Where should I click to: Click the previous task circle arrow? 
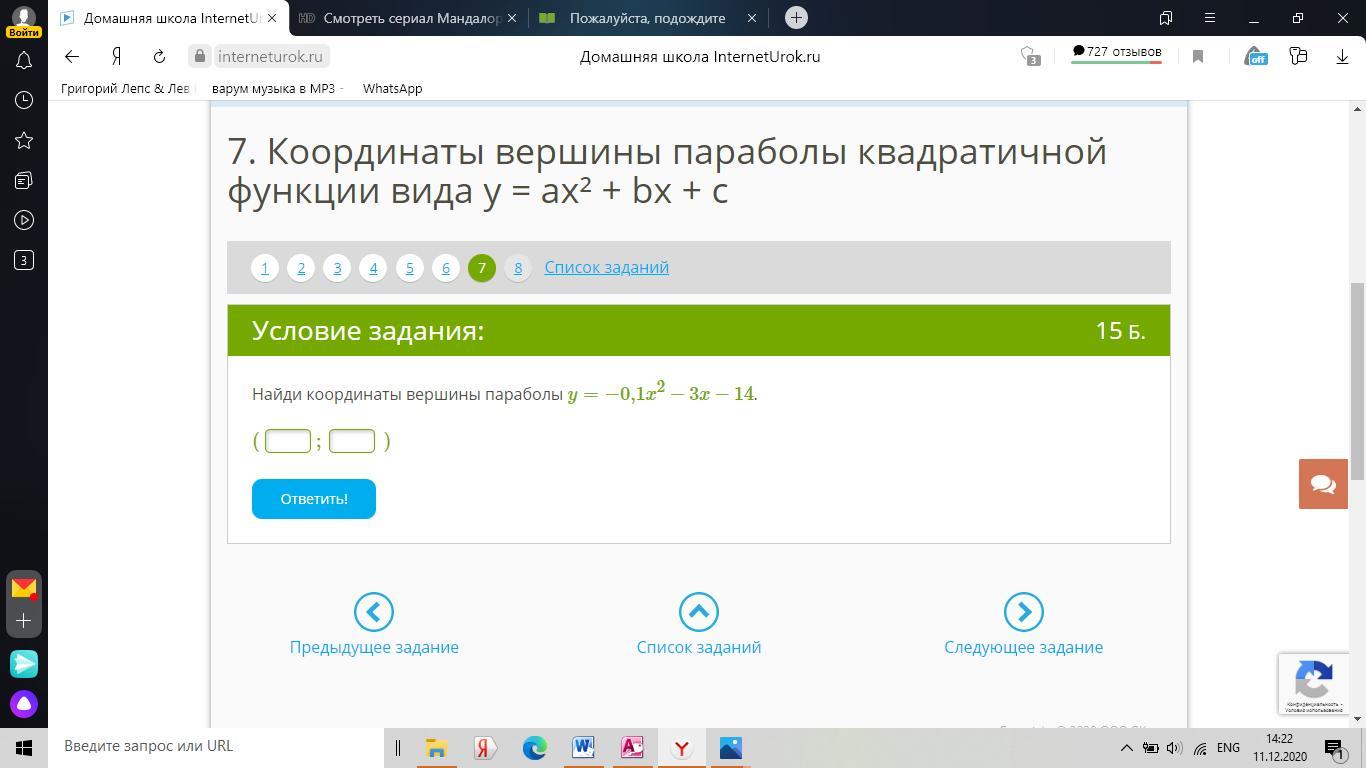point(374,612)
